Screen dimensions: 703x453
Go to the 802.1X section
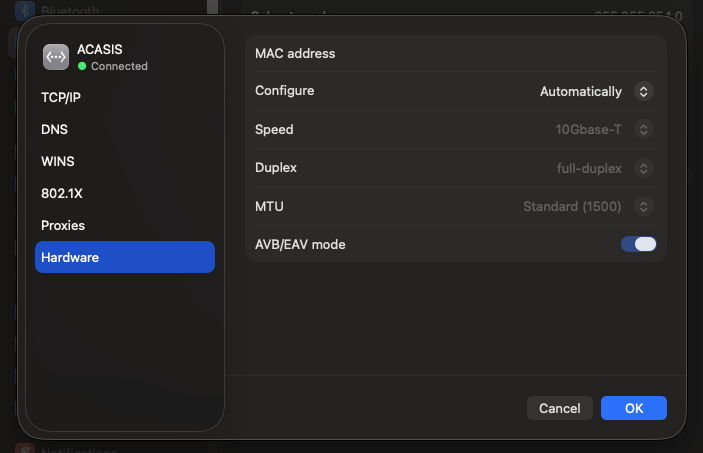(61, 194)
